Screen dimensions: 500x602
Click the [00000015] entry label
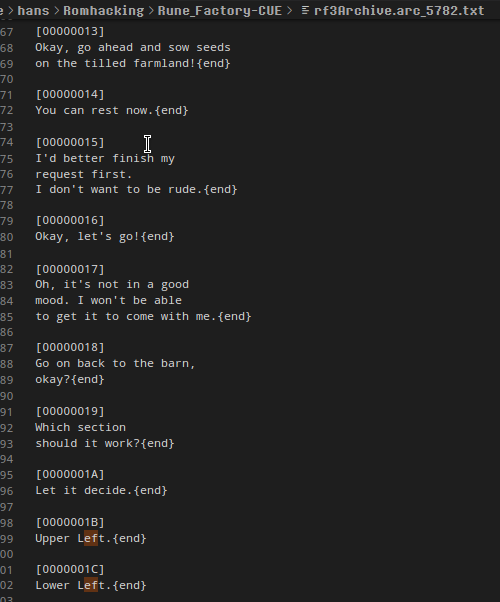point(70,142)
